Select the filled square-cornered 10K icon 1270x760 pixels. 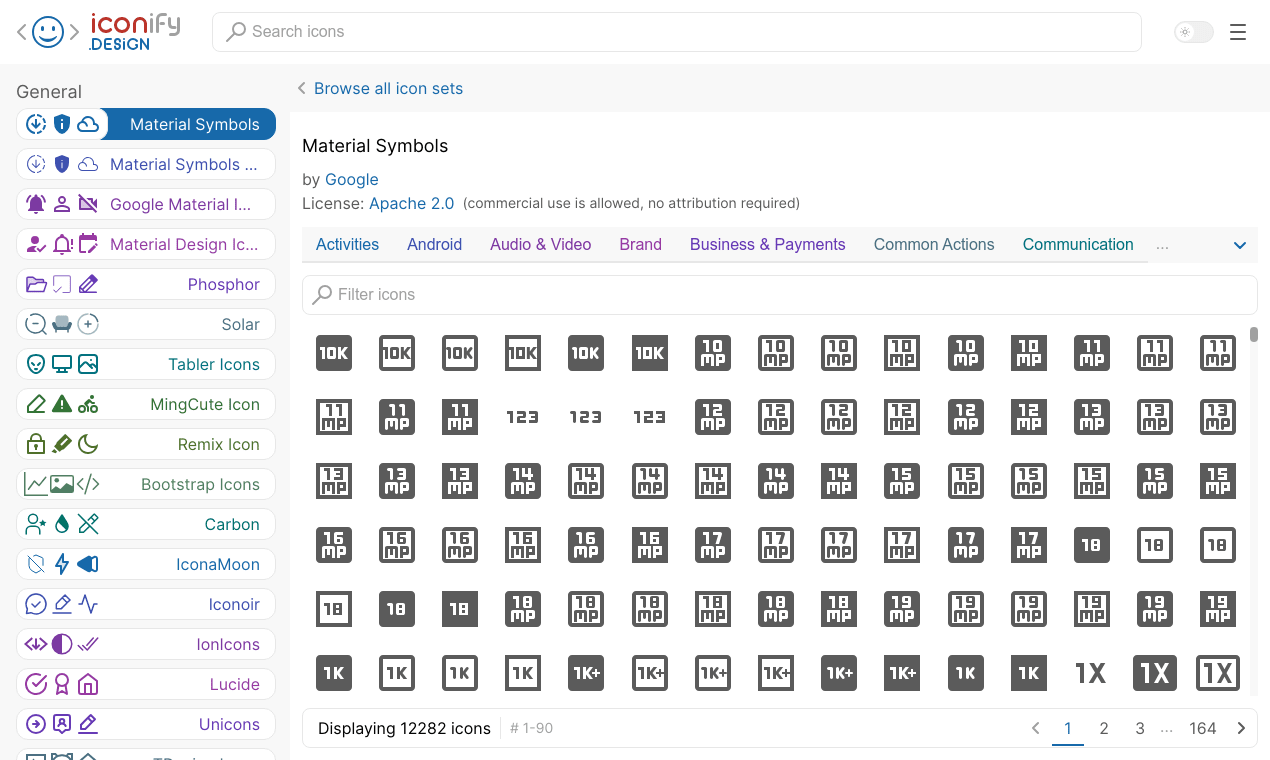click(650, 353)
